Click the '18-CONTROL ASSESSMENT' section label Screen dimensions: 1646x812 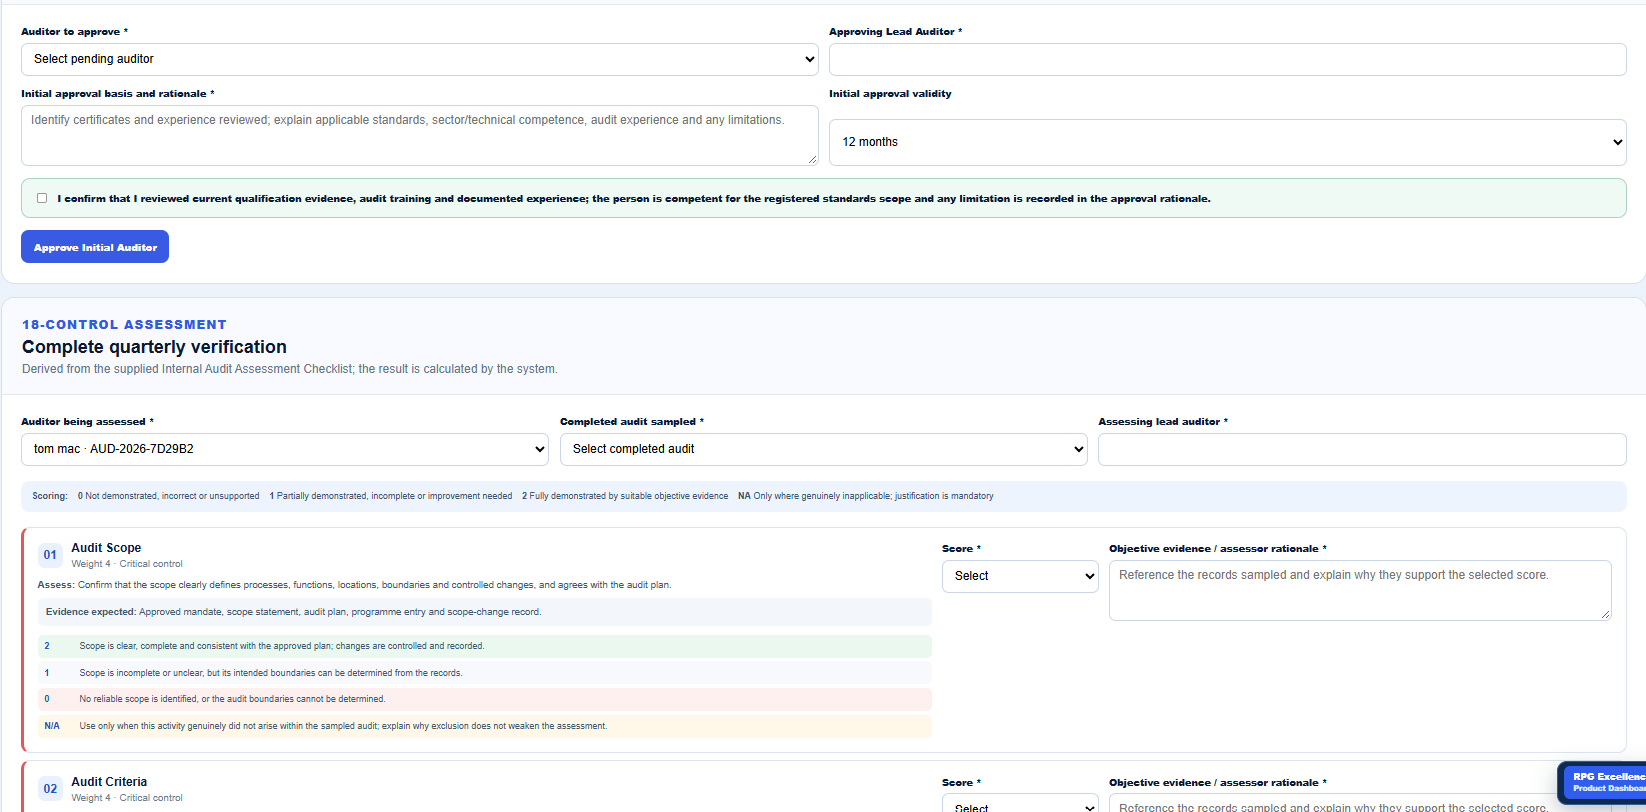[124, 325]
